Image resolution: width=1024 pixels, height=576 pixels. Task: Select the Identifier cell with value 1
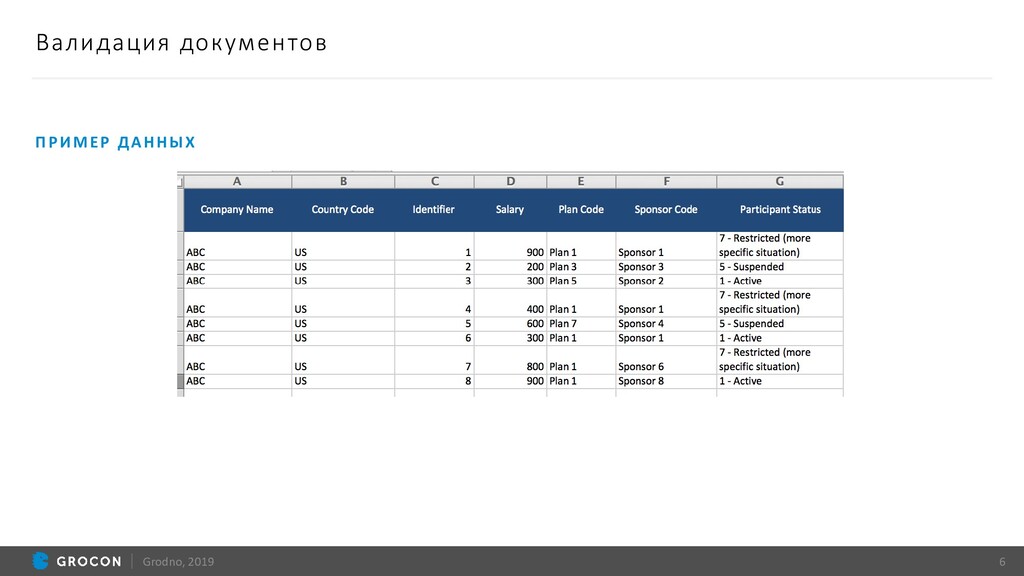point(434,246)
